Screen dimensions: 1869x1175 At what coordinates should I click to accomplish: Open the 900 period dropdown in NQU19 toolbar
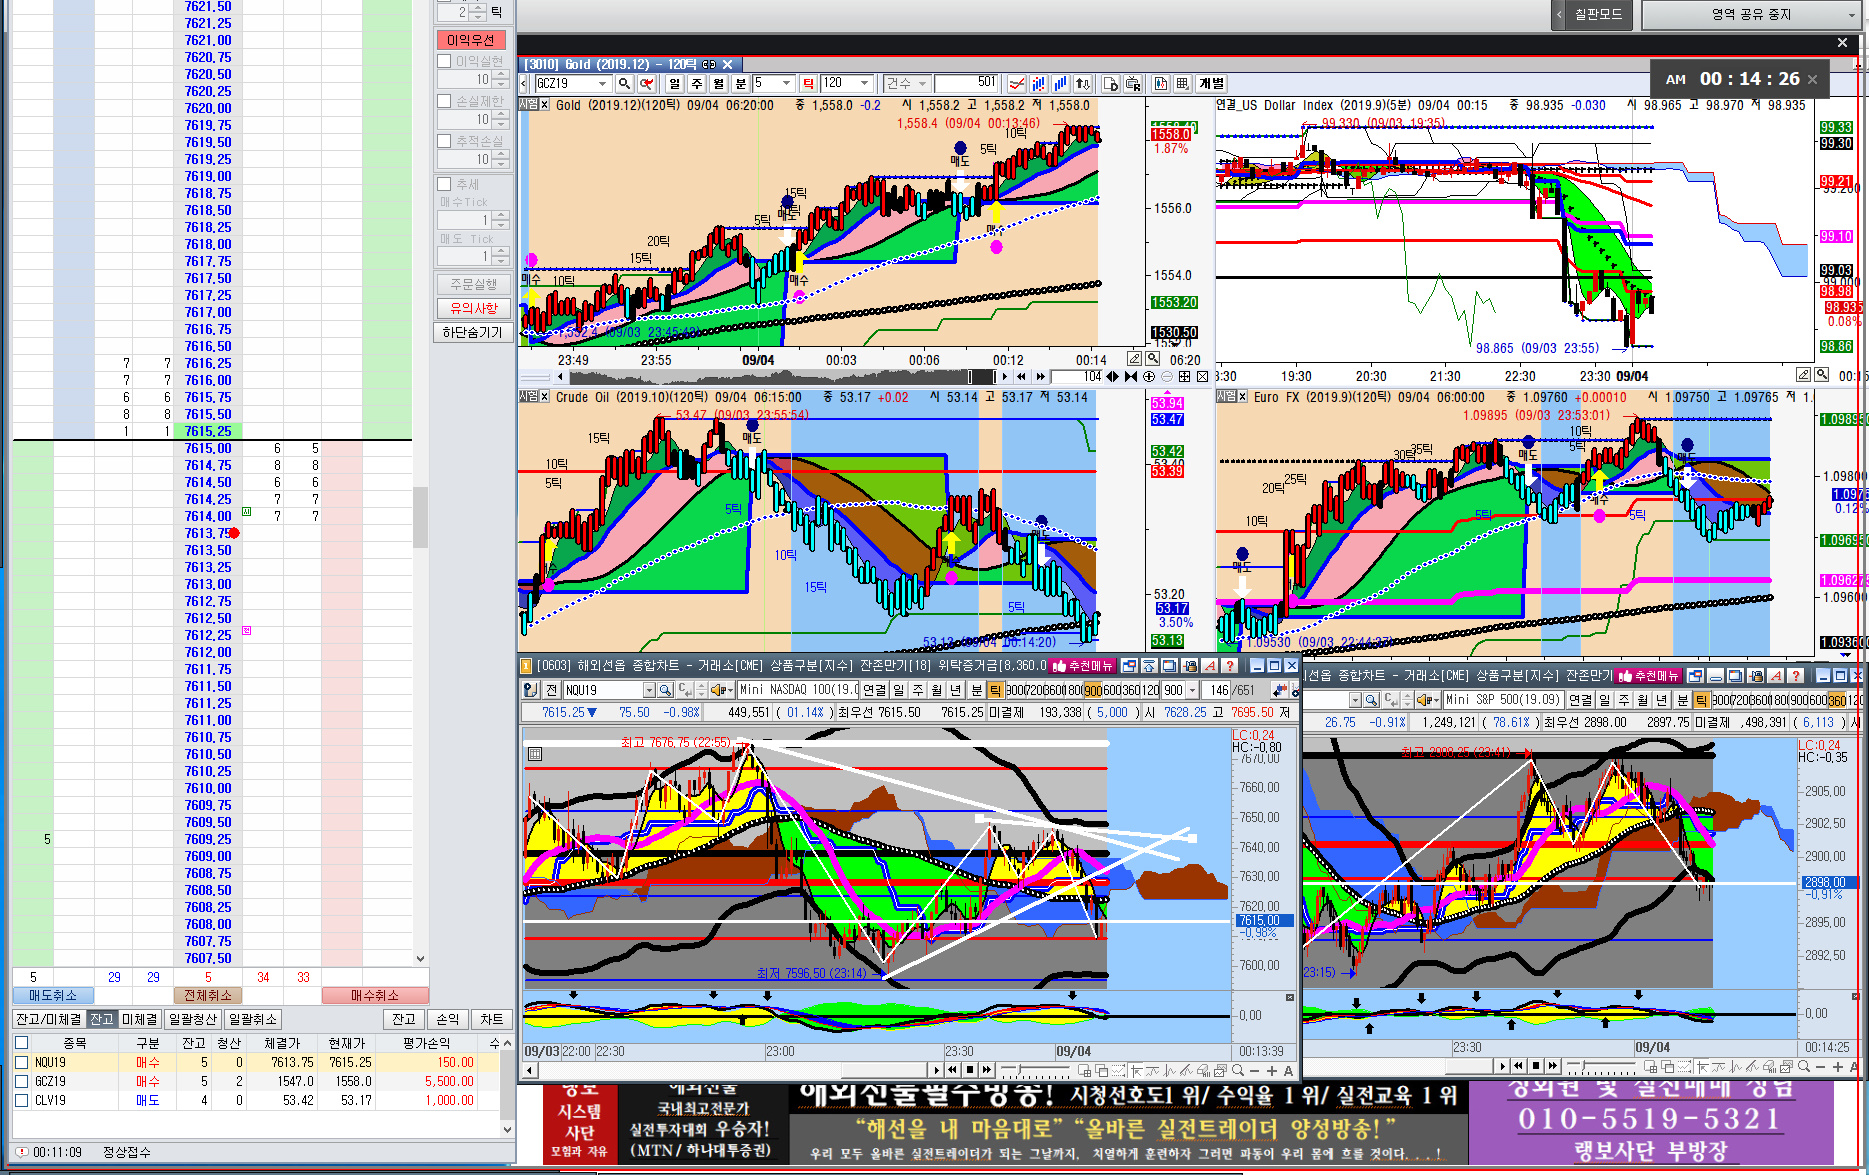tap(1192, 690)
